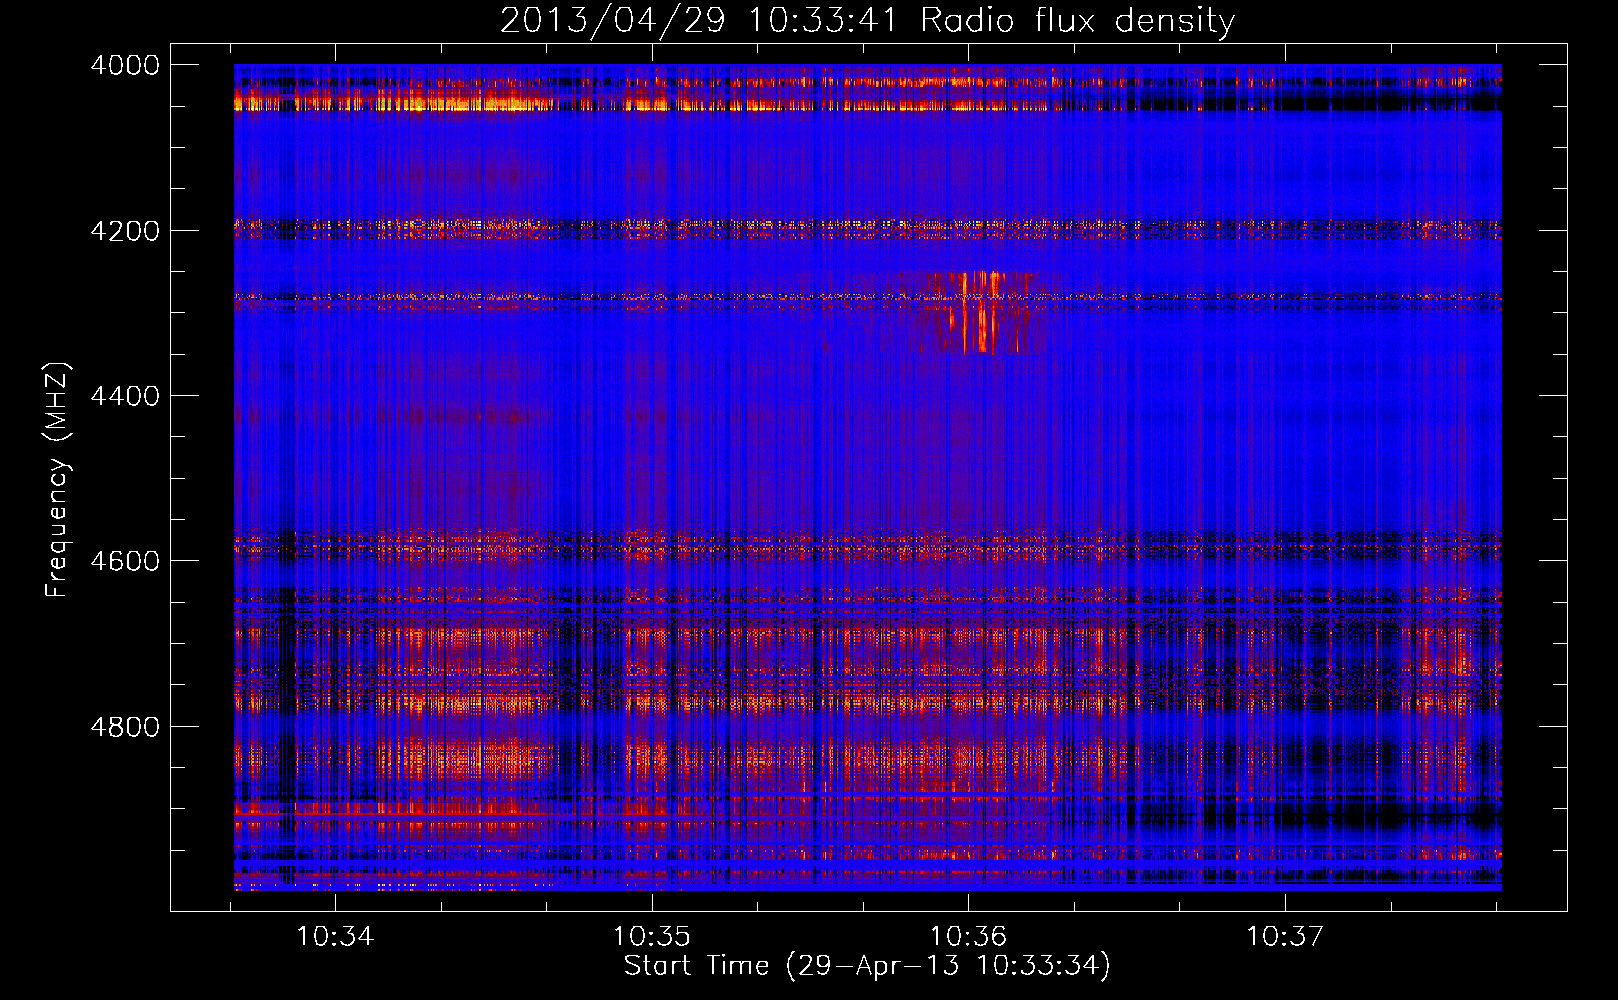The width and height of the screenshot is (1618, 1000).
Task: Click the 4200 frequency tick label
Action: [125, 231]
